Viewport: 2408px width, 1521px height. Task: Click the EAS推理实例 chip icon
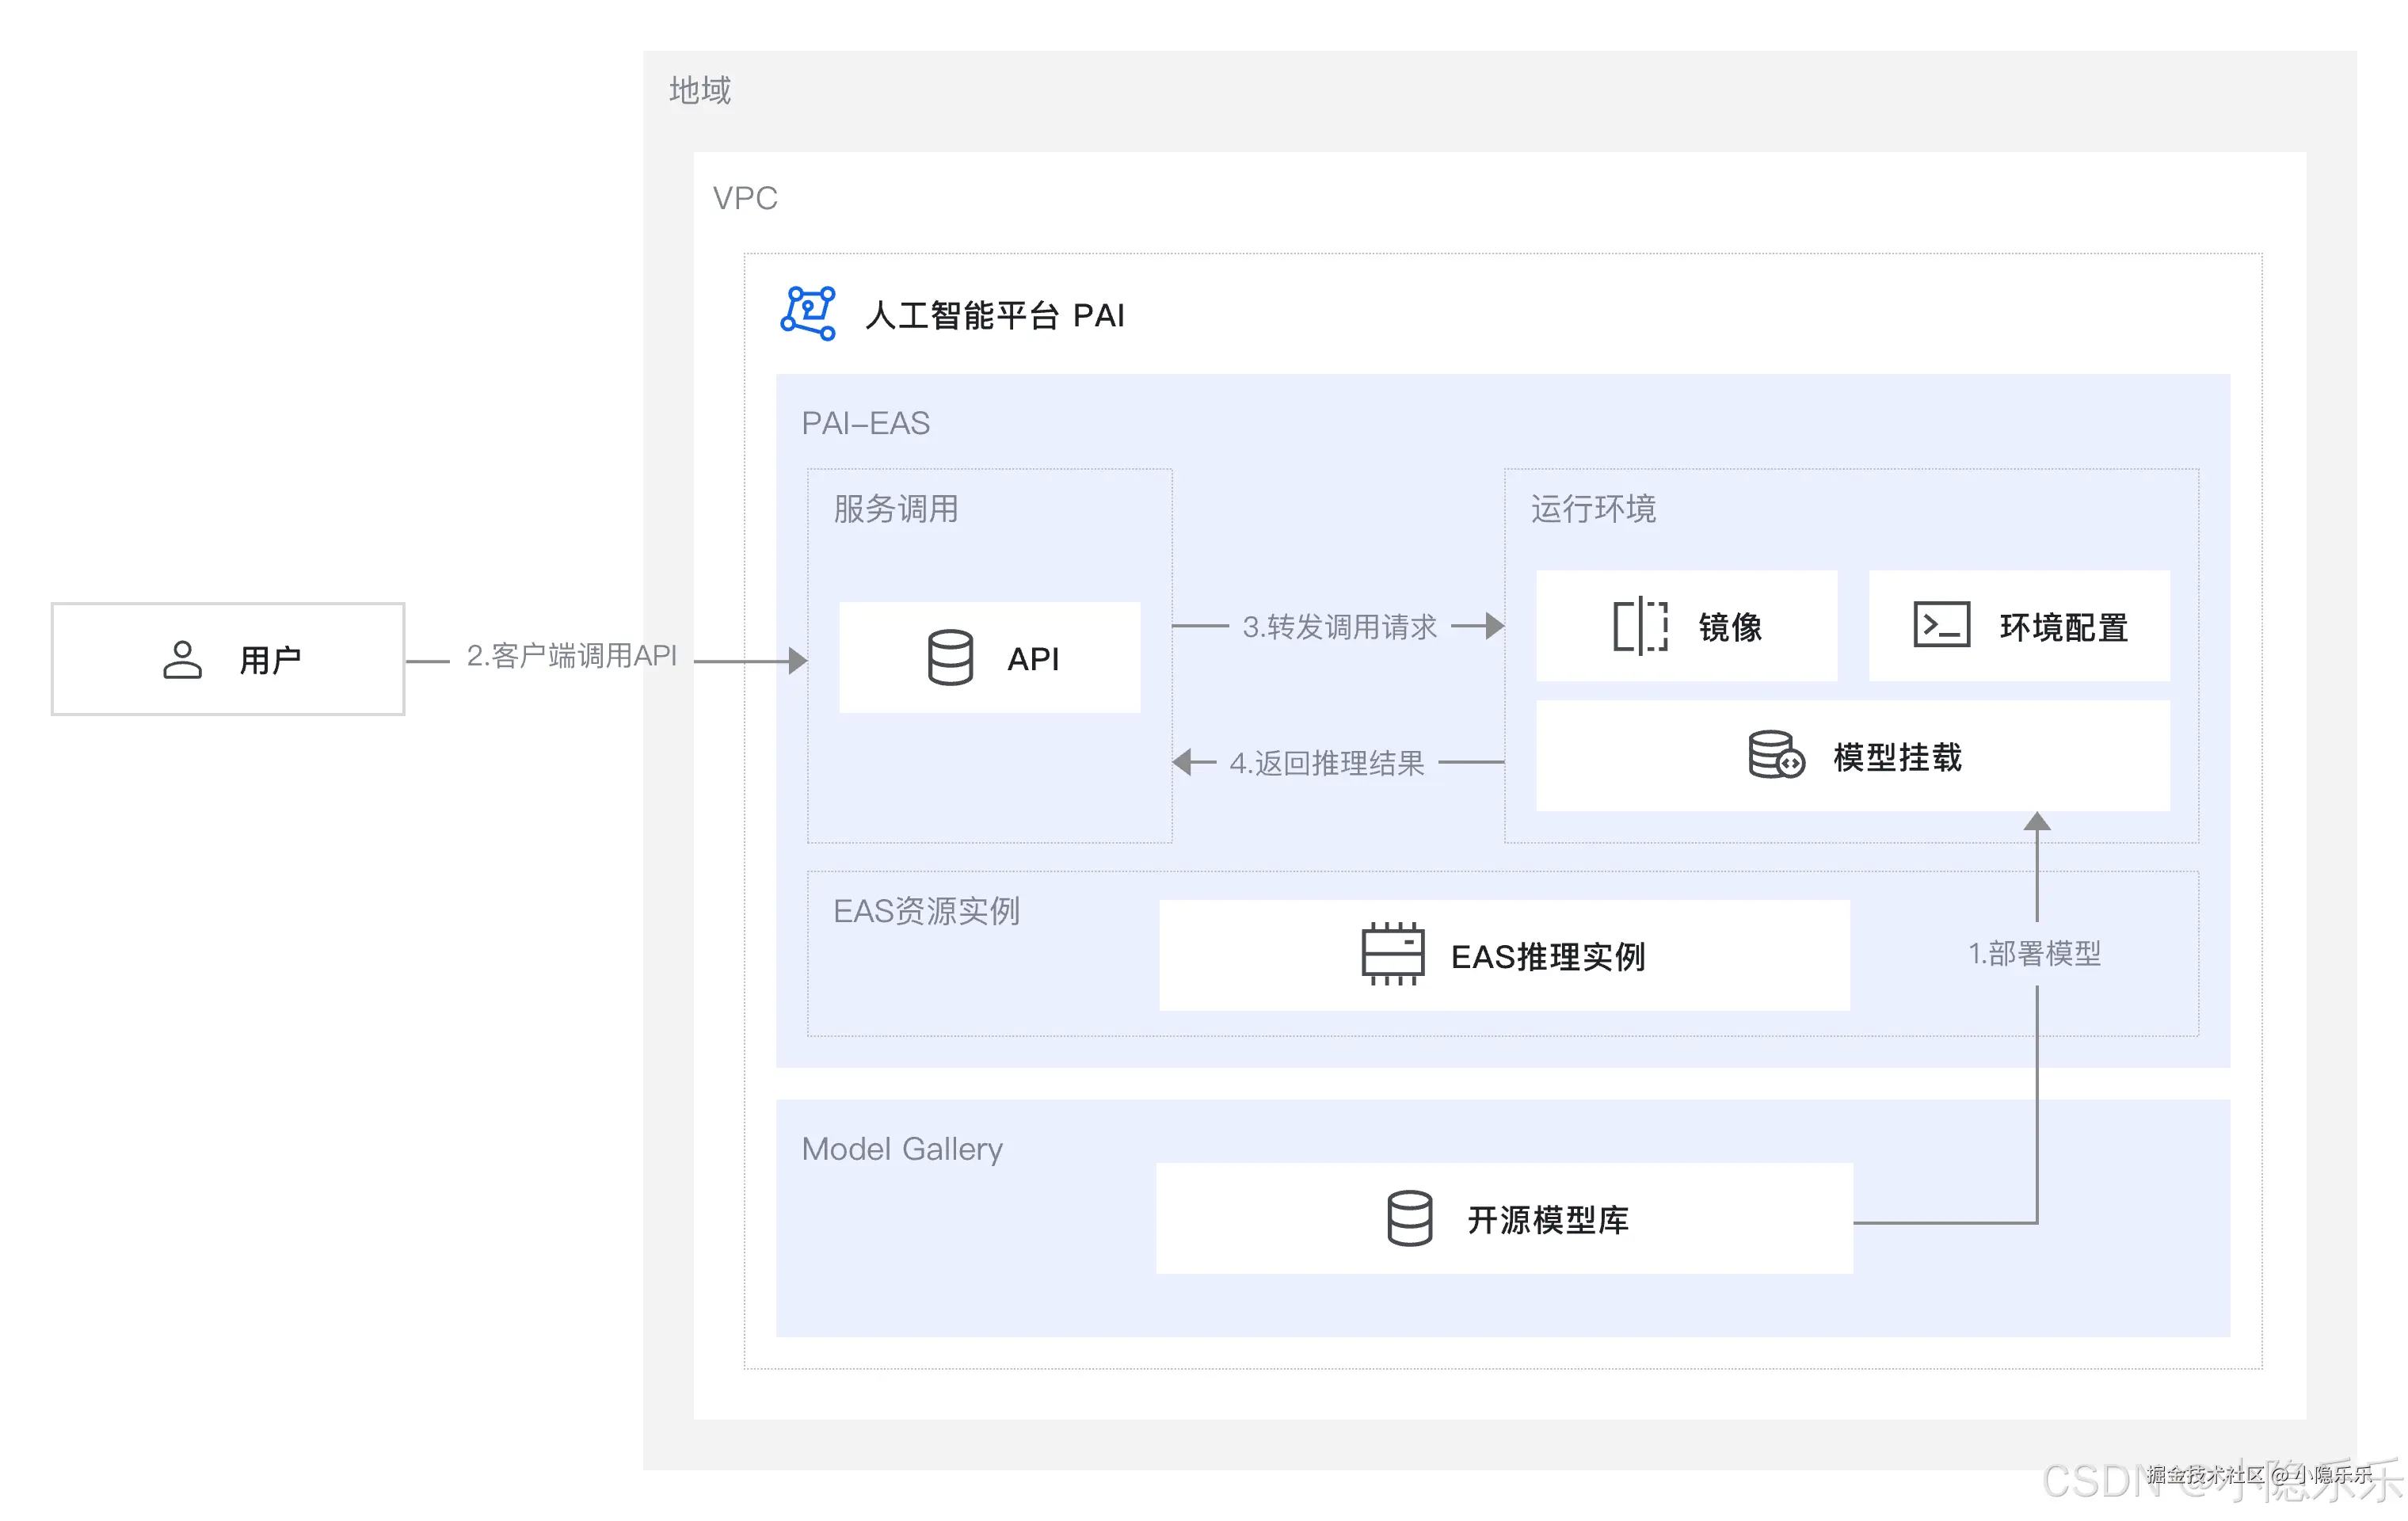(x=1391, y=954)
